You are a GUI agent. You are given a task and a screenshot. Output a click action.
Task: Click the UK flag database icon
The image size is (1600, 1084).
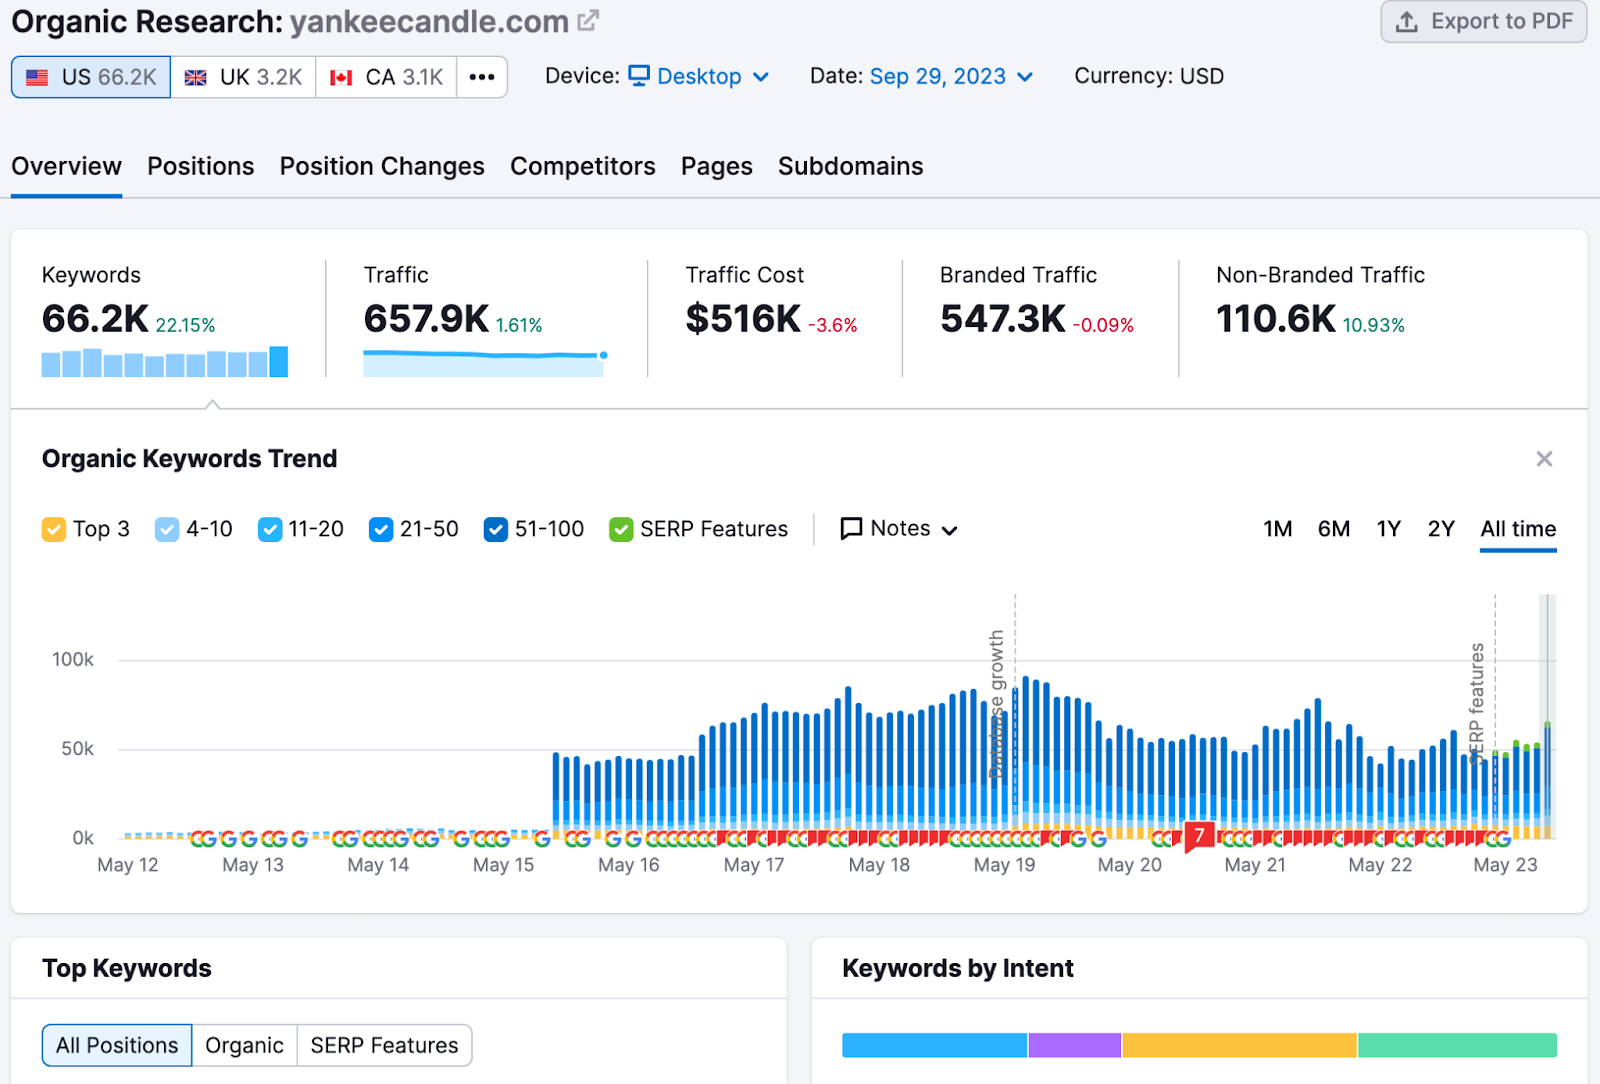(x=196, y=78)
